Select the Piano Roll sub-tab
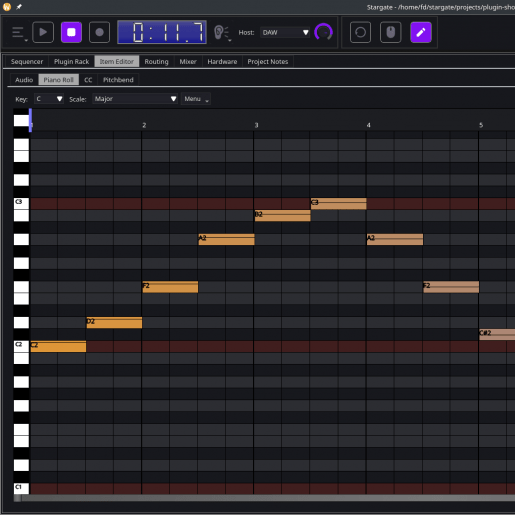Screen dimensions: 515x515 [58, 80]
